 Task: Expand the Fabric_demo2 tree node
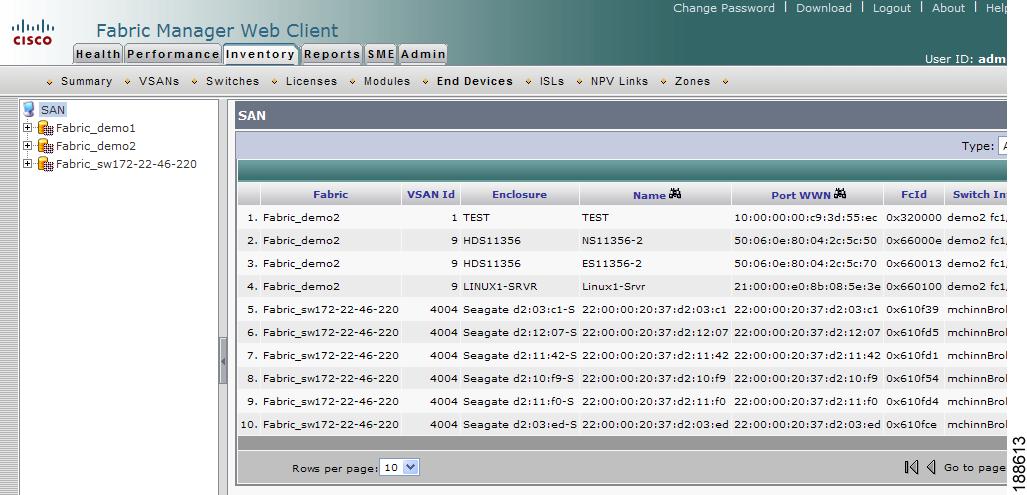point(28,145)
